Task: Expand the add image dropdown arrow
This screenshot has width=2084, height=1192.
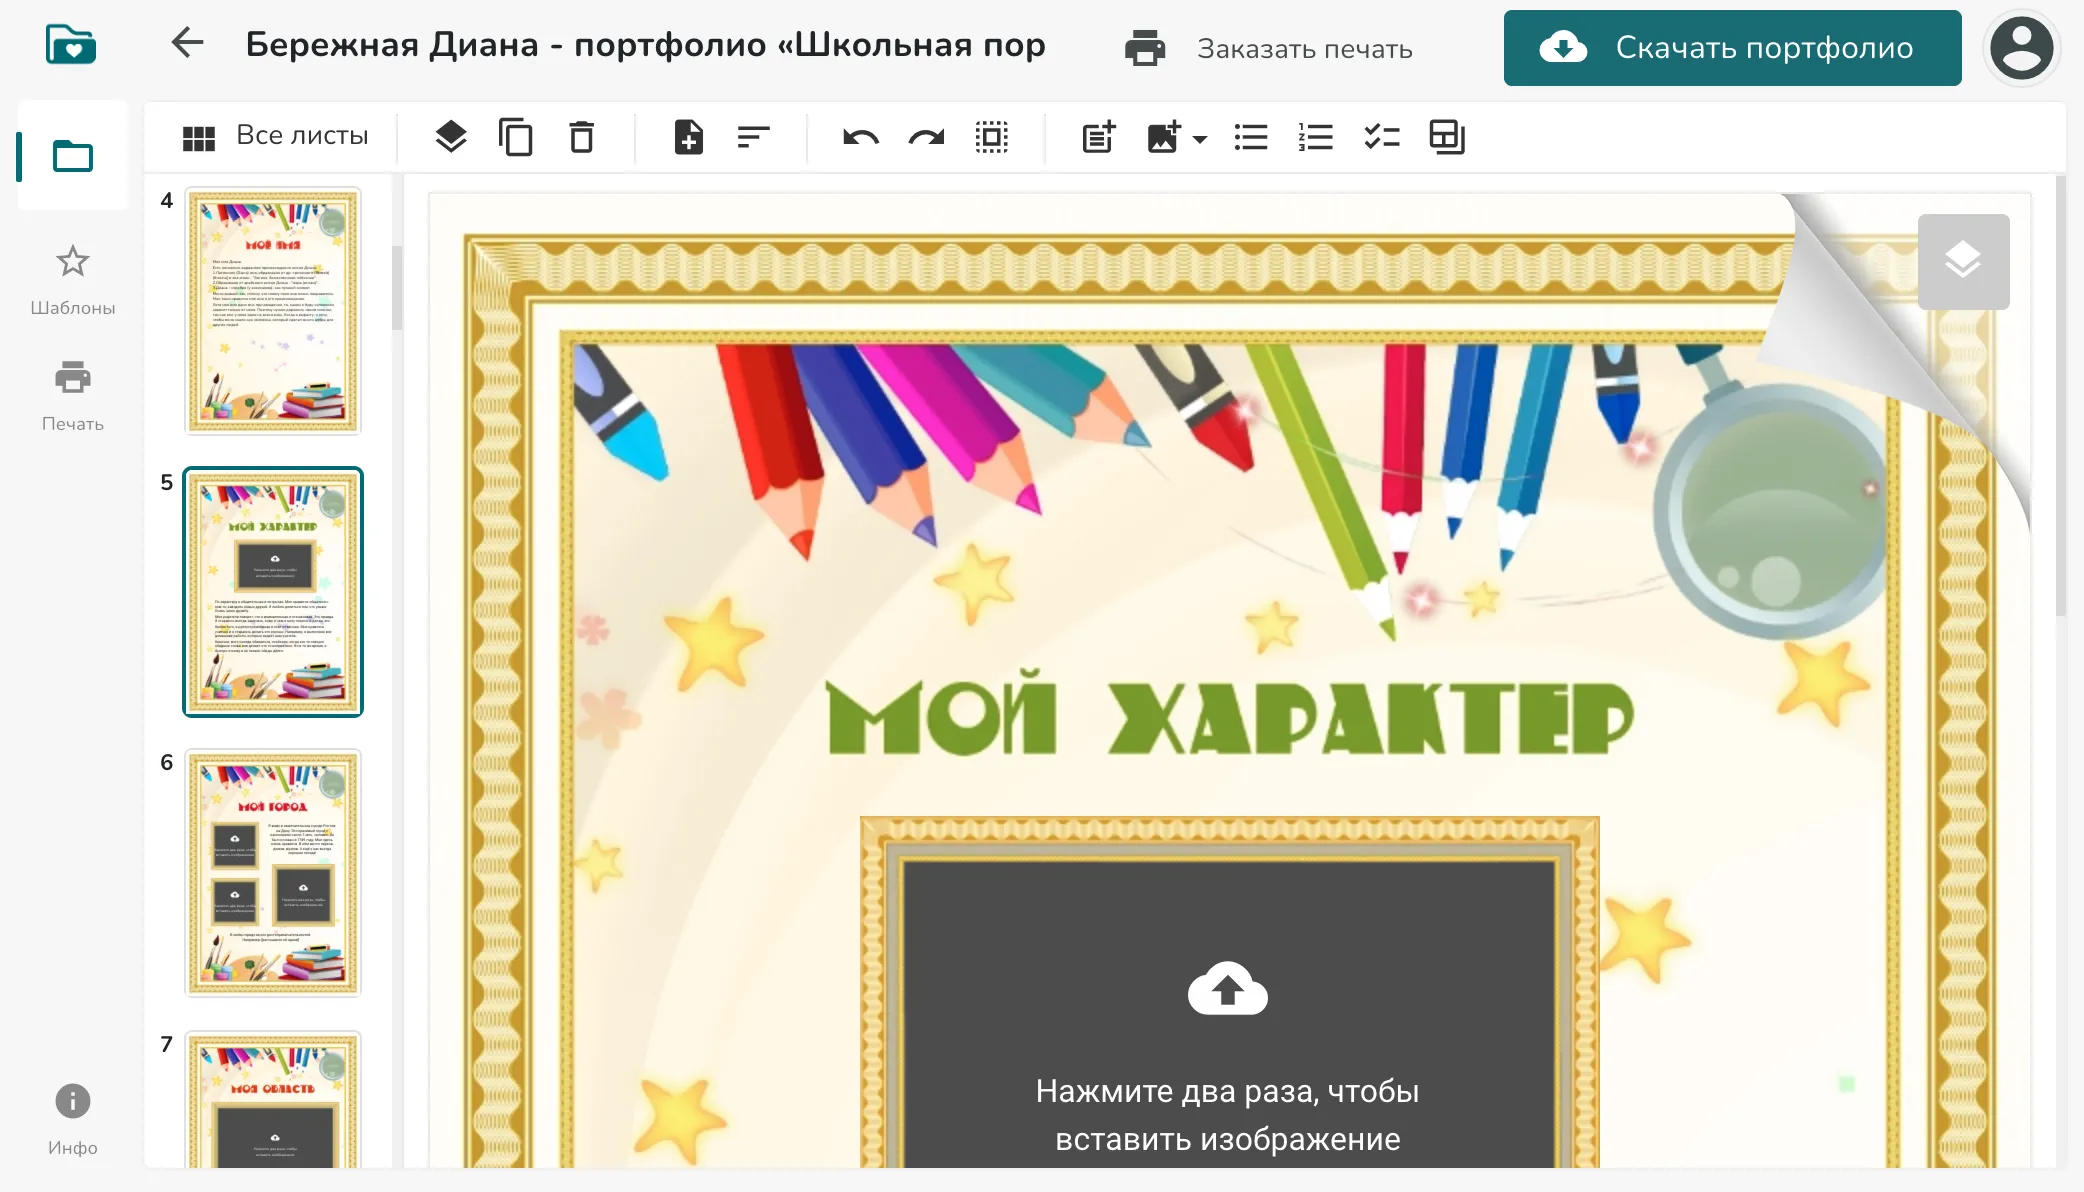Action: (x=1200, y=139)
